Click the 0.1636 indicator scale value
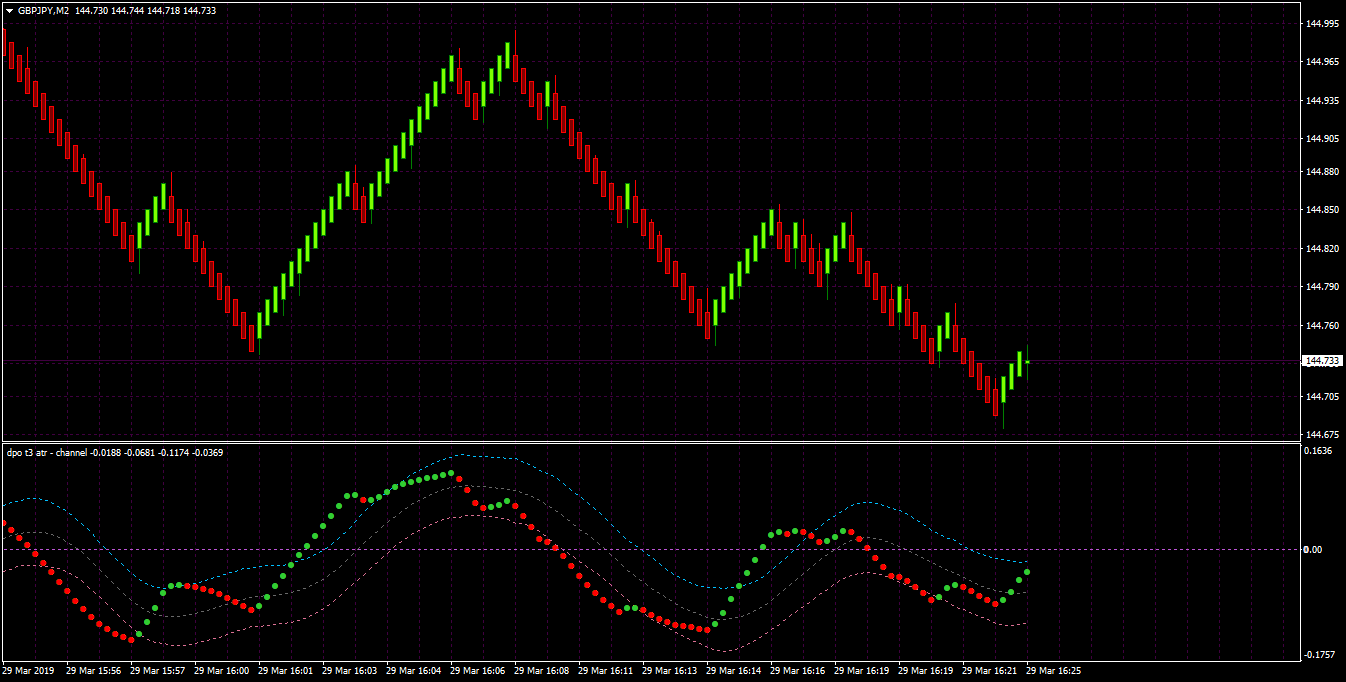This screenshot has height=682, width=1346. [1319, 450]
